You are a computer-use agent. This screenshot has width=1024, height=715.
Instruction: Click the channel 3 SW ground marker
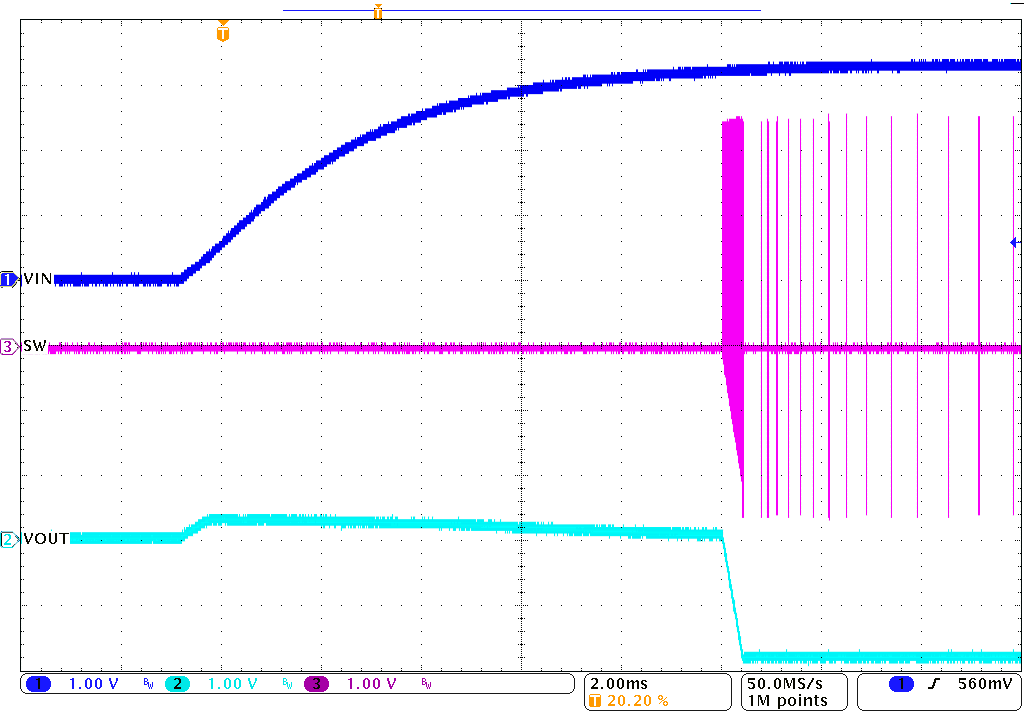pos(10,347)
